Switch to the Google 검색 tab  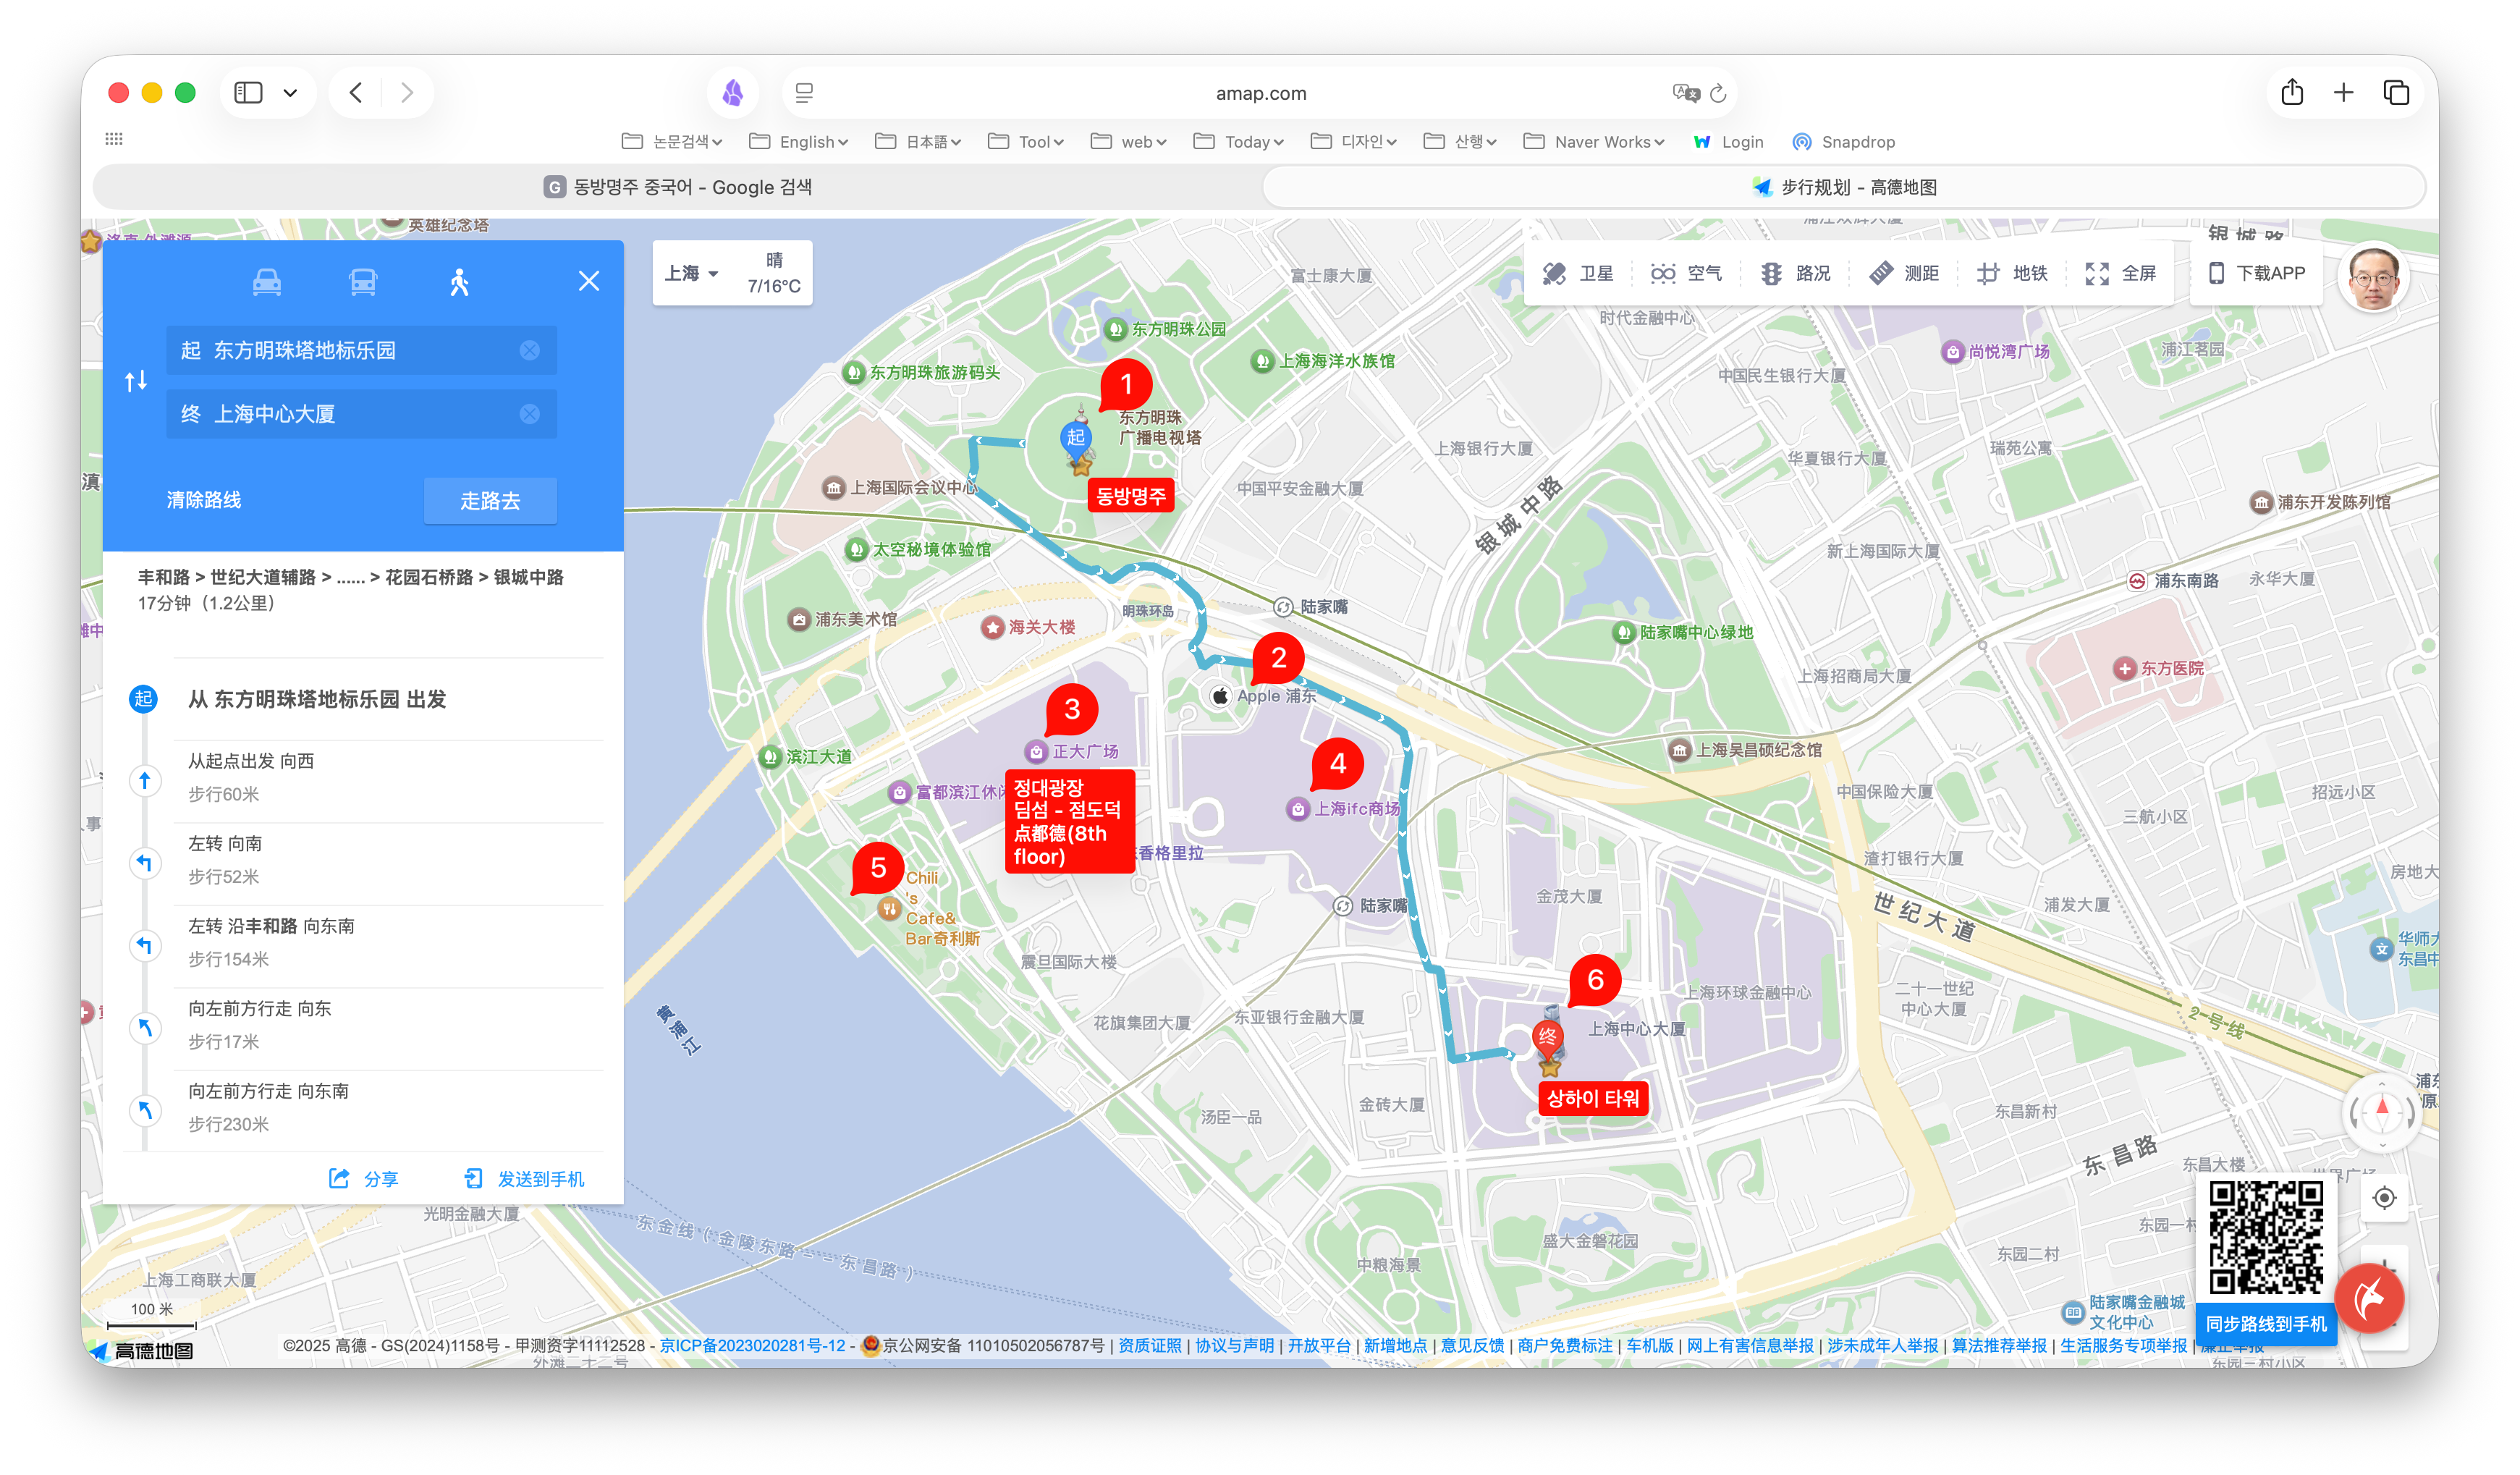(x=678, y=187)
